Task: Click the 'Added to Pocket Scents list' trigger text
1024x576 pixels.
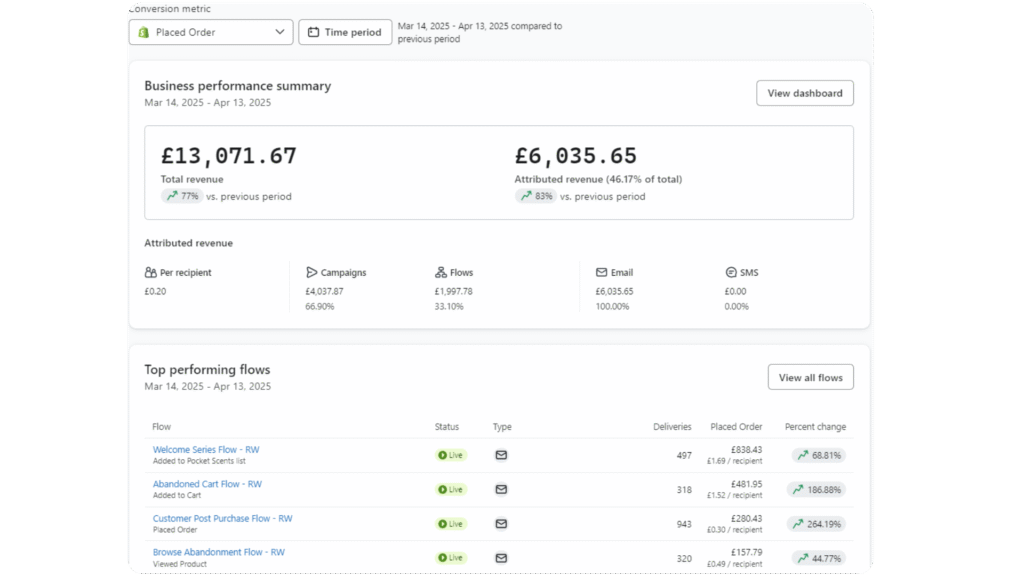Action: (199, 461)
